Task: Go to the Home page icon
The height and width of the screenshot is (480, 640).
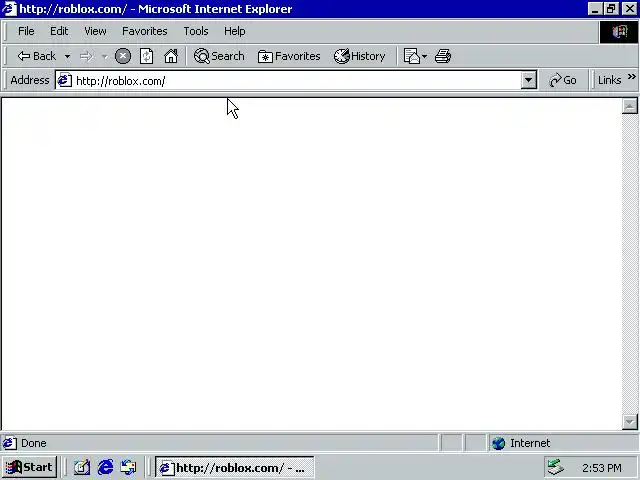Action: 171,56
